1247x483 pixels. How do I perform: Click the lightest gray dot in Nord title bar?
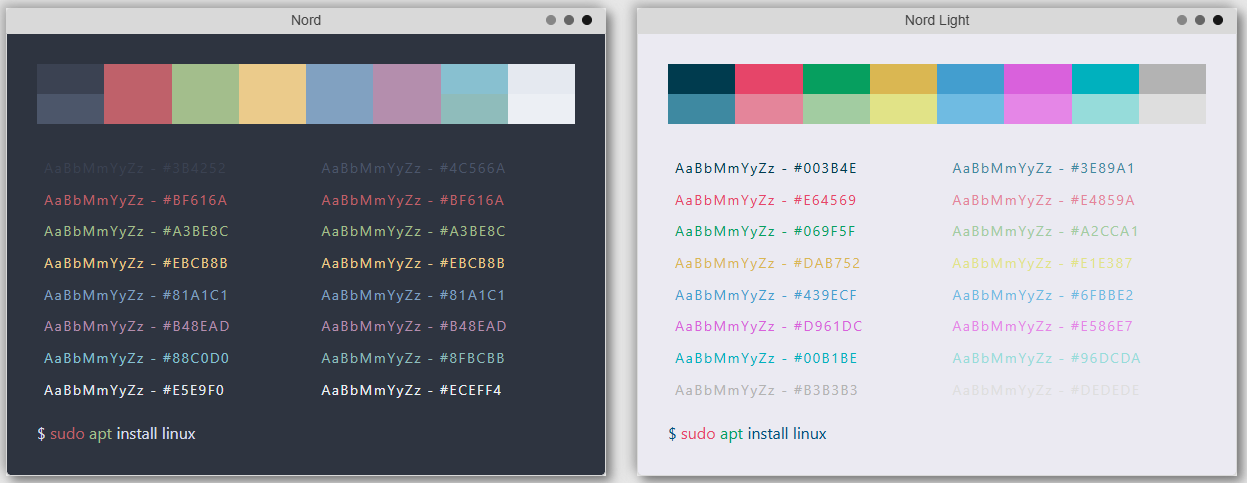point(551,20)
